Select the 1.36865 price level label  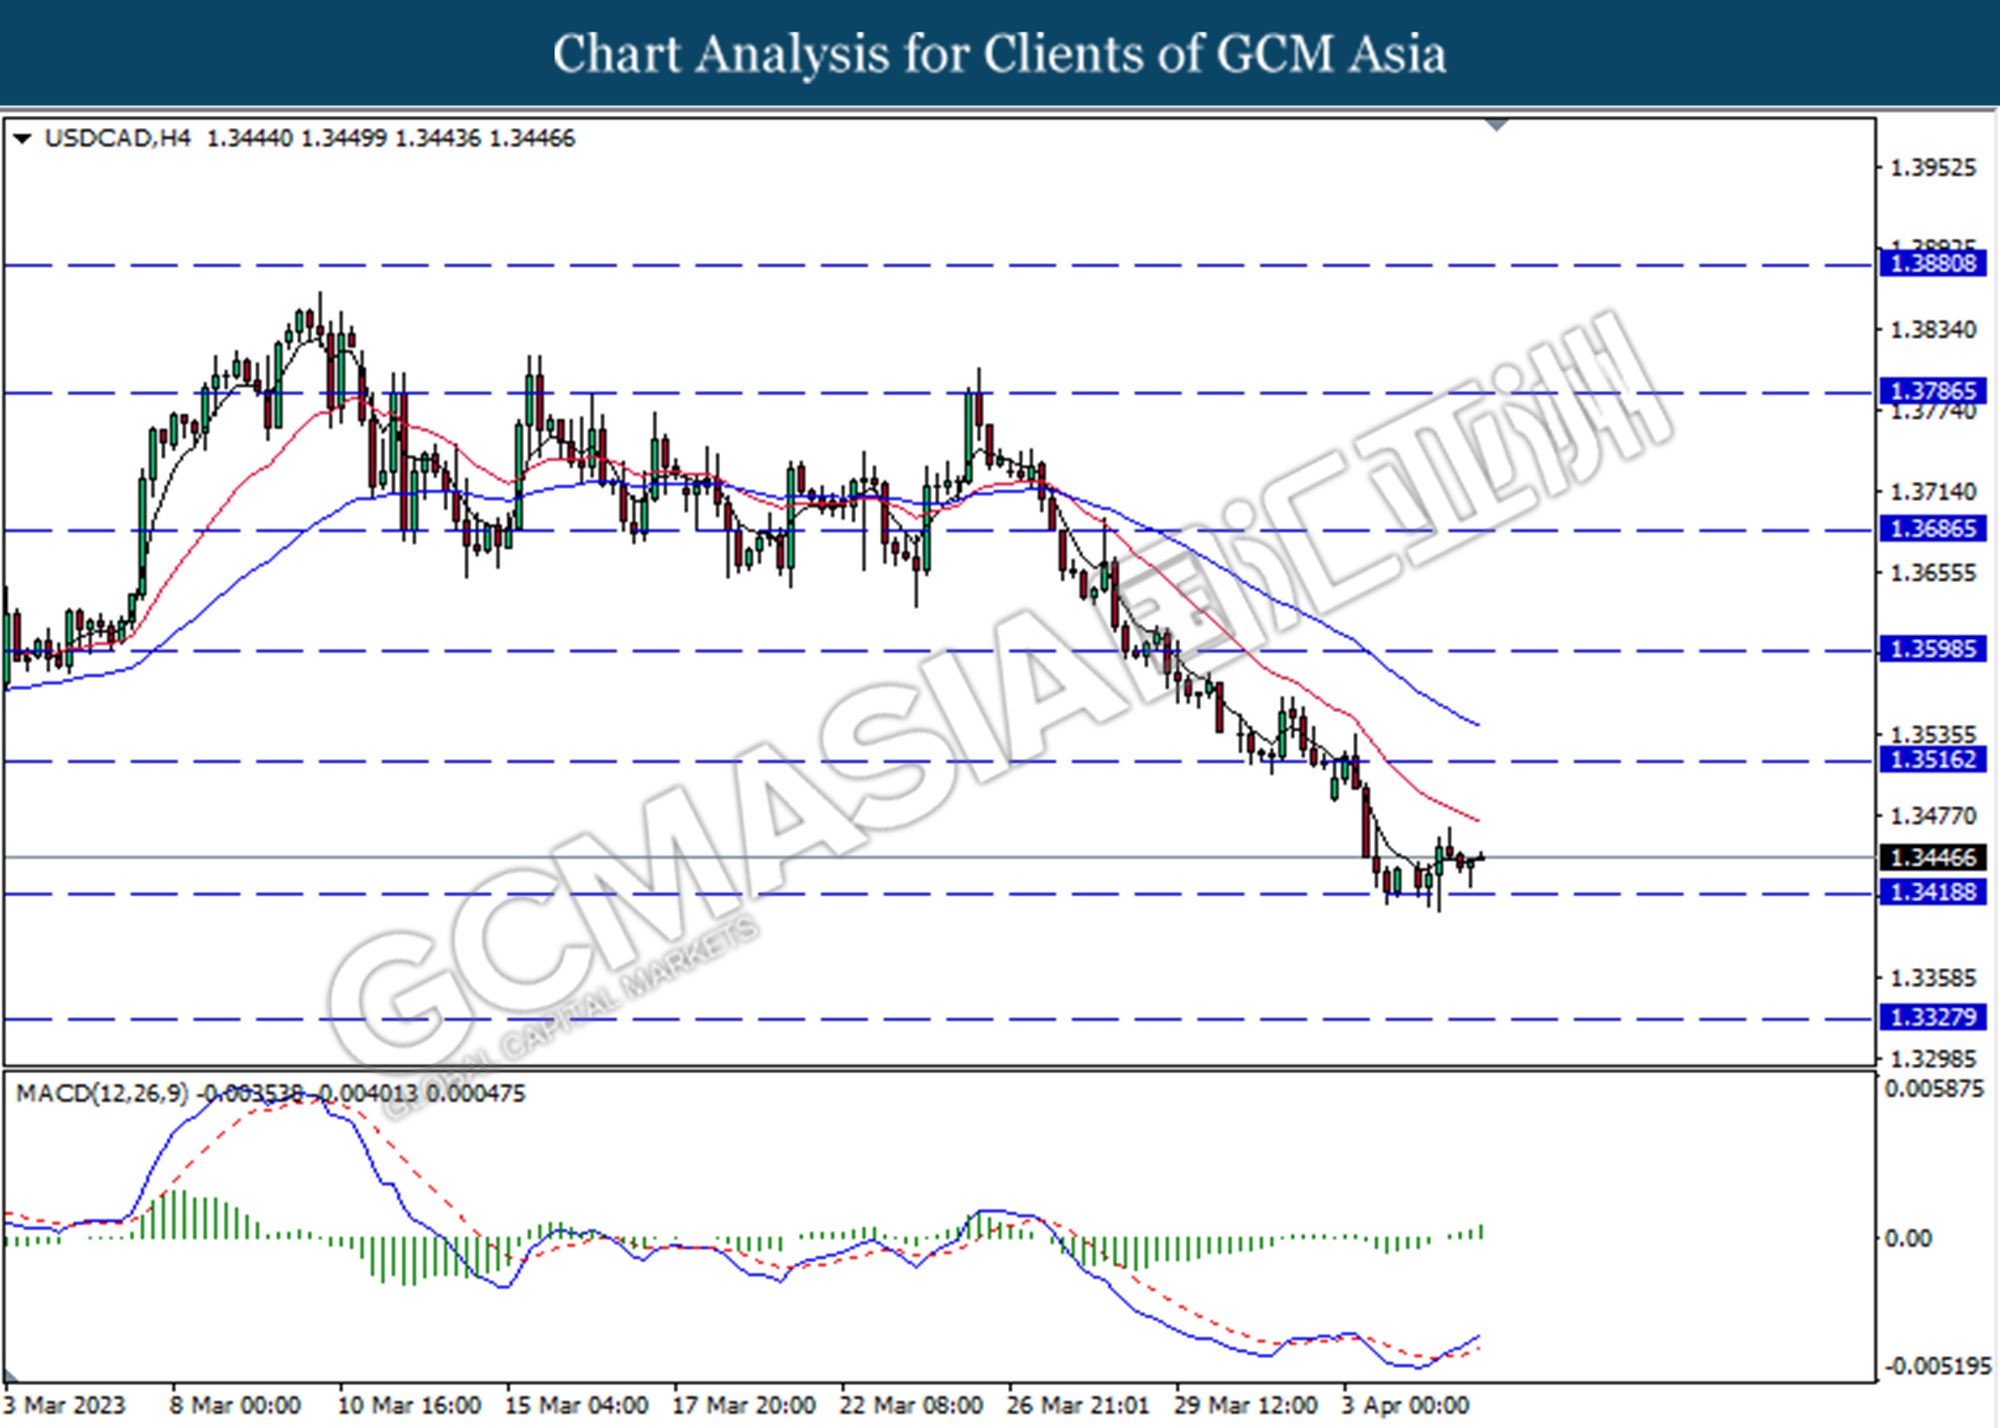[1932, 529]
